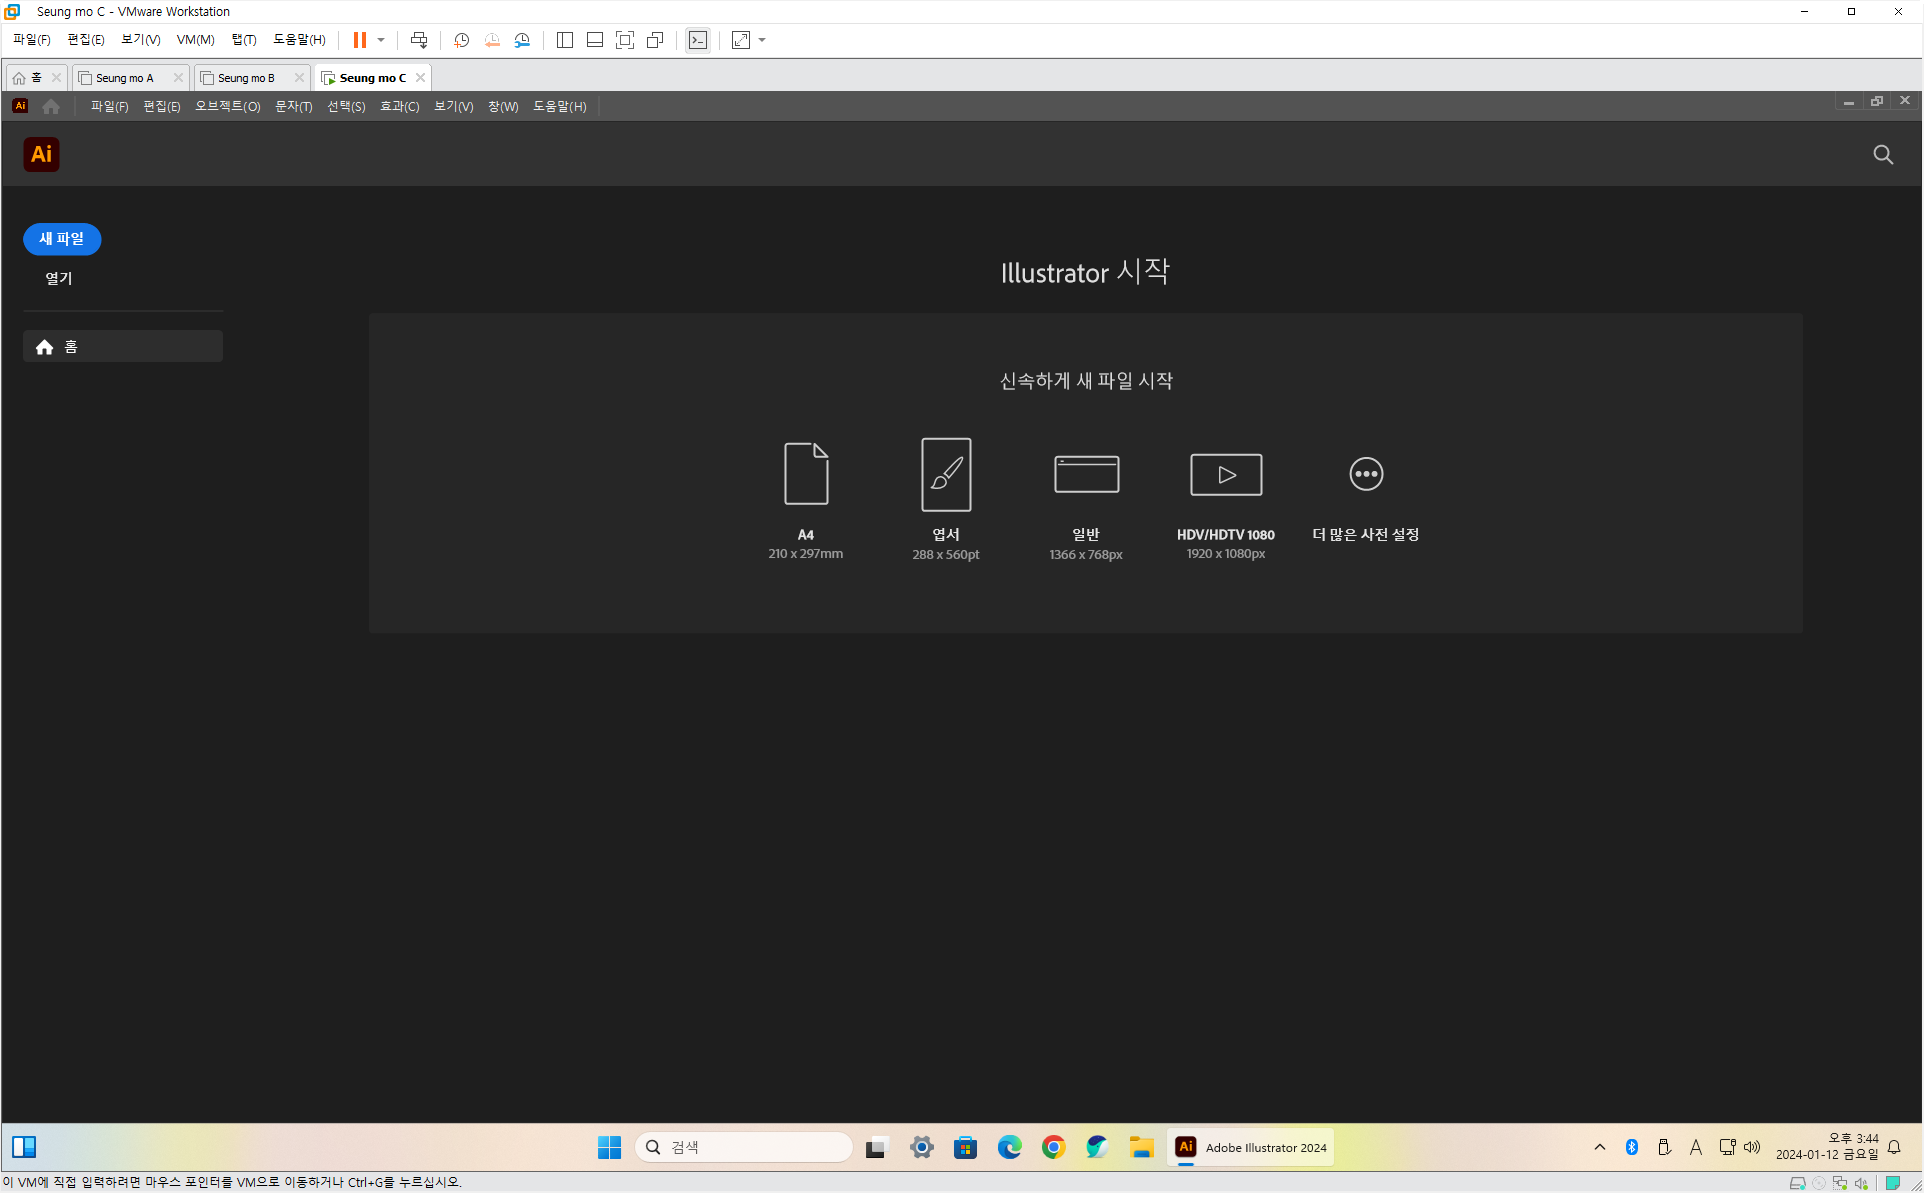Click the Illustrator search magnifier icon
The image size is (1924, 1193).
(x=1883, y=155)
